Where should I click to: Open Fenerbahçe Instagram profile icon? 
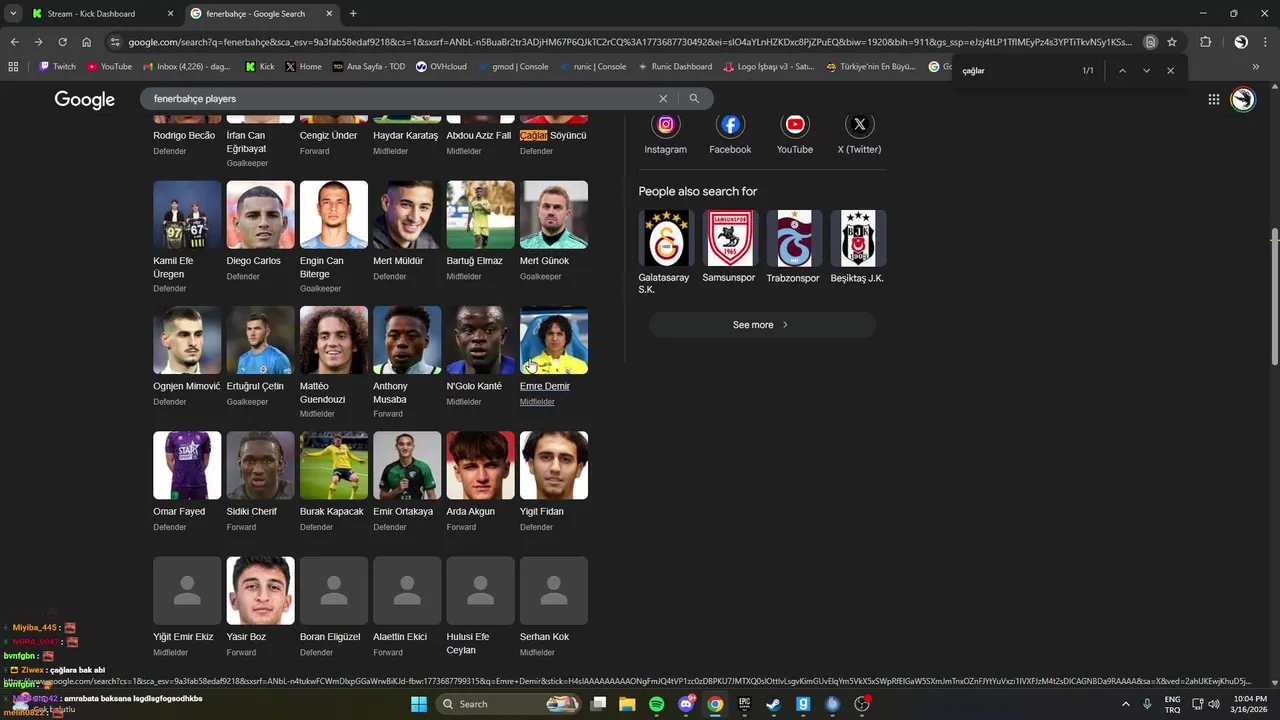pyautogui.click(x=665, y=125)
